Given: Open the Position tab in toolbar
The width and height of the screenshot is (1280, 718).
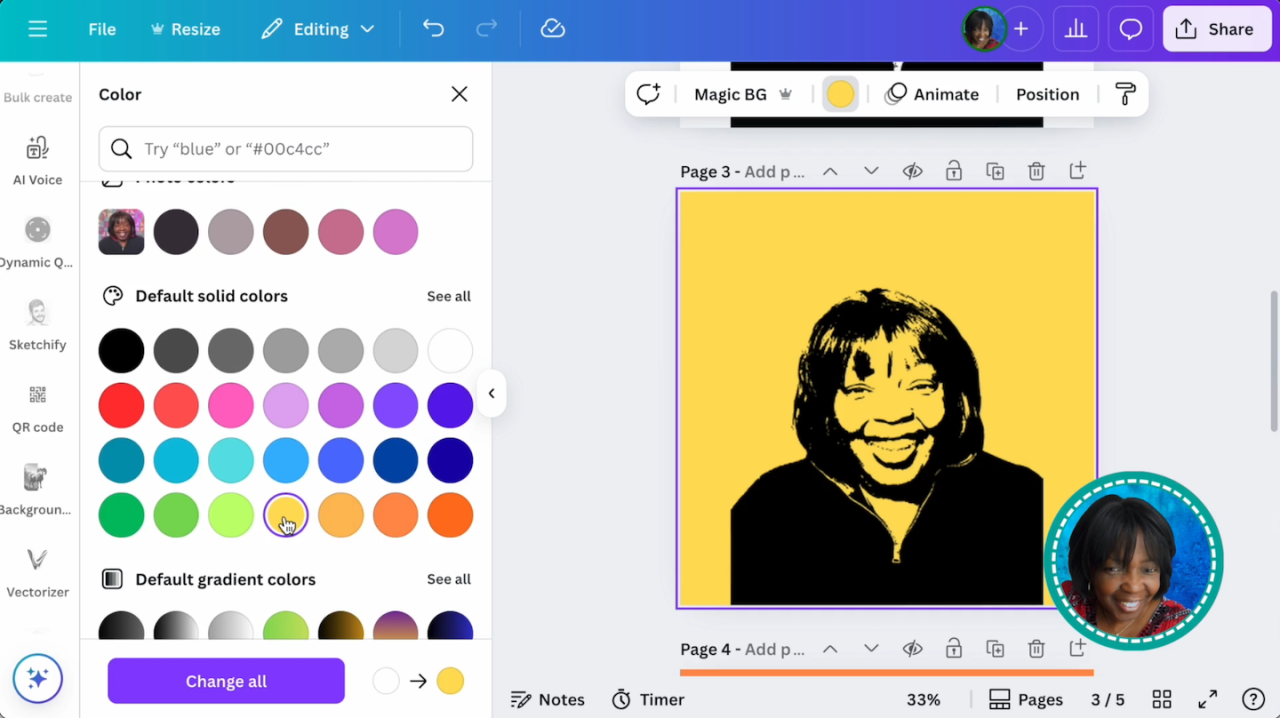Looking at the screenshot, I should click(x=1047, y=94).
